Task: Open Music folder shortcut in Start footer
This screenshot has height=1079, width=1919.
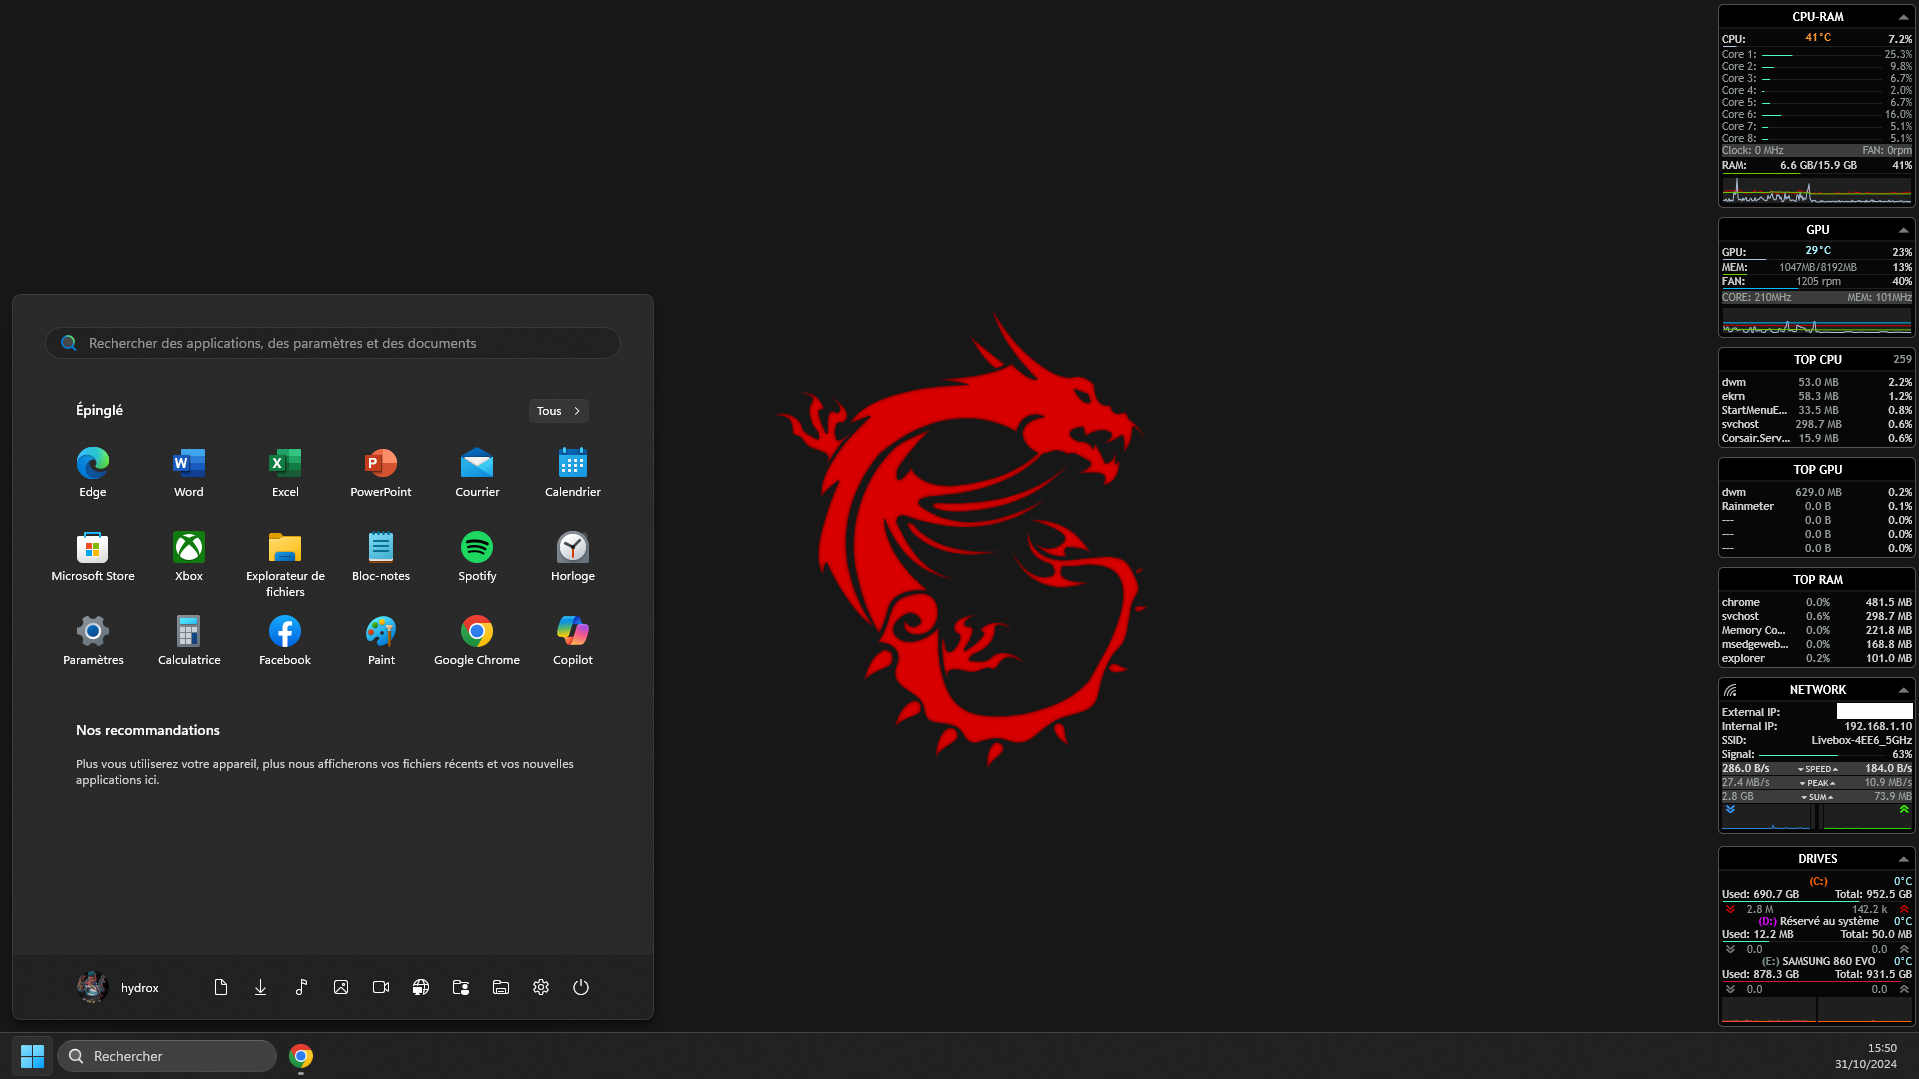Action: 301,987
